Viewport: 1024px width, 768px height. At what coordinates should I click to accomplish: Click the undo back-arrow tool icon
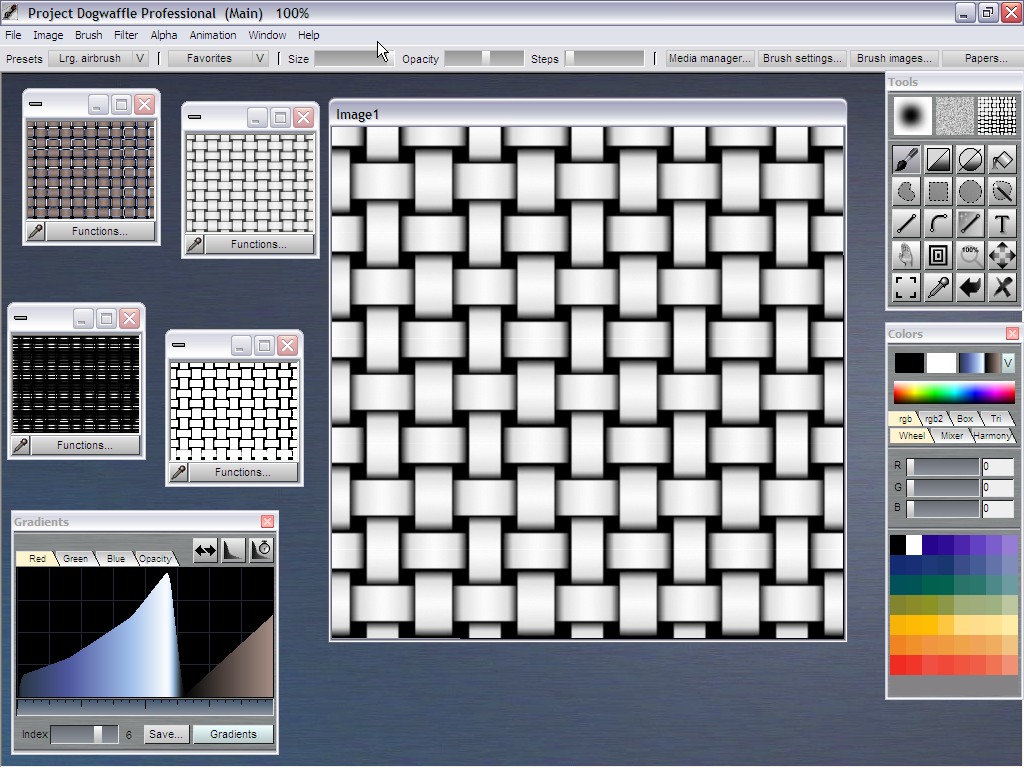point(969,288)
